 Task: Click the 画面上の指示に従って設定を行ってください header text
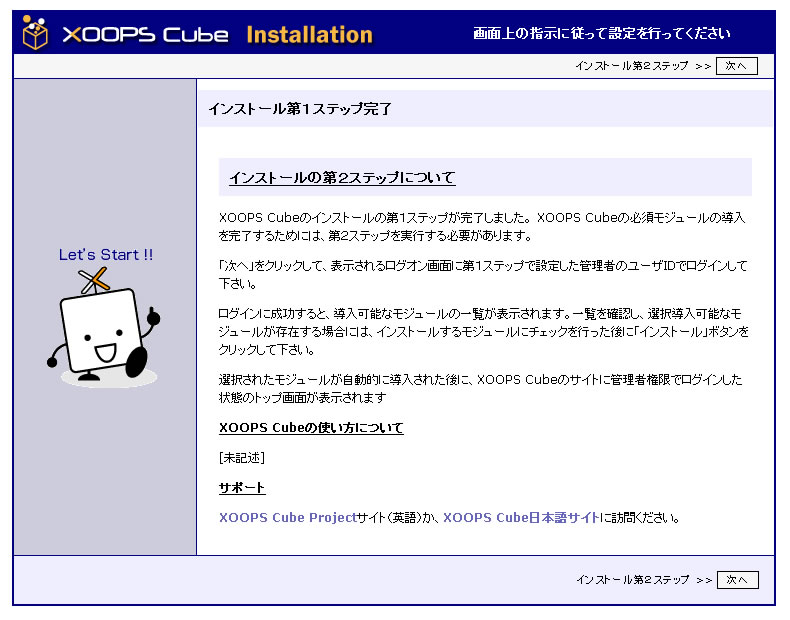click(602, 34)
